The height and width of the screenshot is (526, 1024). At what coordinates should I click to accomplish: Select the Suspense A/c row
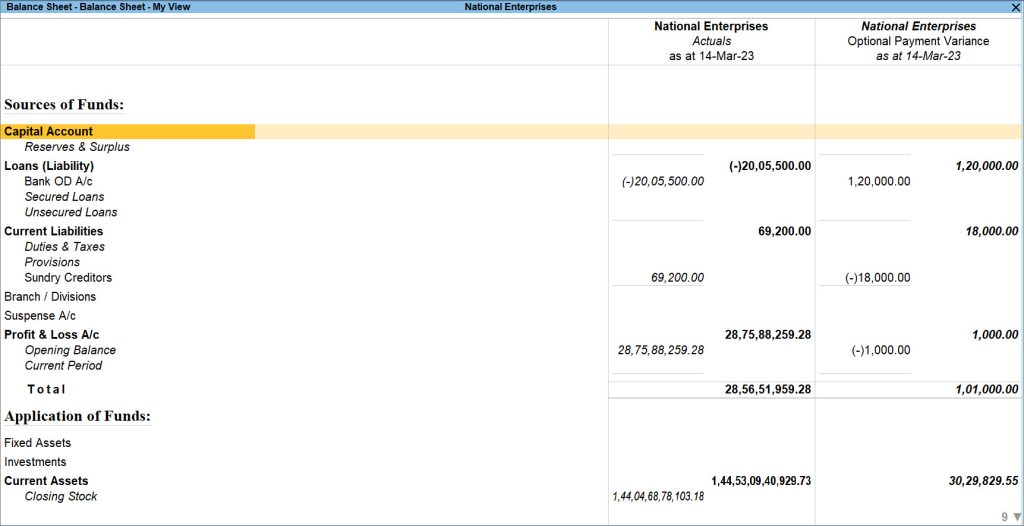(40, 316)
